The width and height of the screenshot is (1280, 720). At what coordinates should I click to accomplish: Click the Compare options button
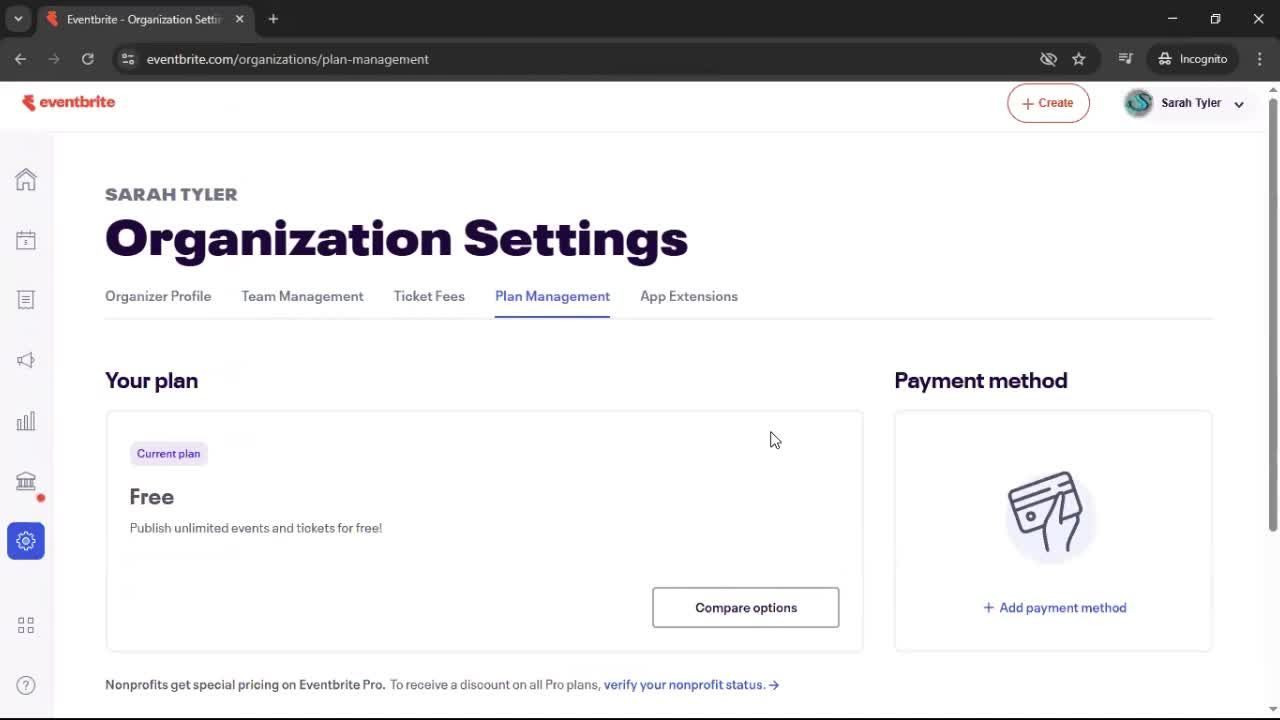[746, 608]
